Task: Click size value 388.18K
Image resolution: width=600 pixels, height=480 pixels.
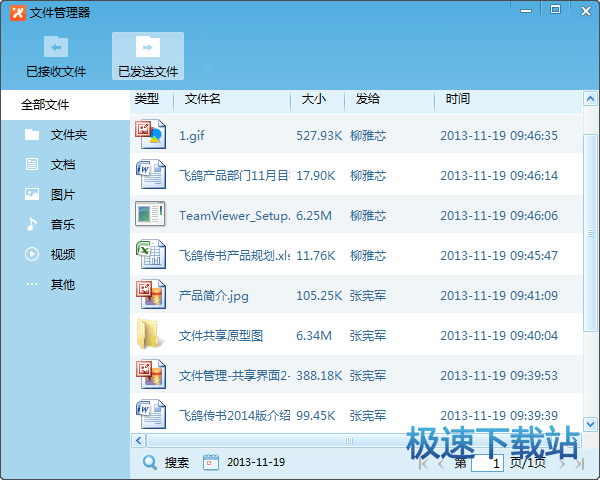Action: [319, 376]
